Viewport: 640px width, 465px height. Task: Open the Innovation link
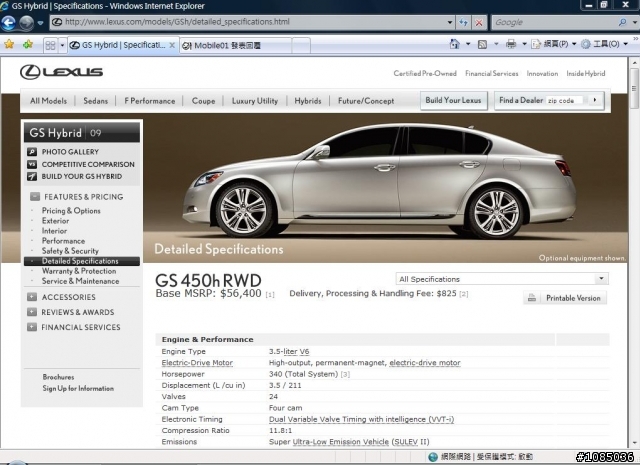pyautogui.click(x=542, y=73)
